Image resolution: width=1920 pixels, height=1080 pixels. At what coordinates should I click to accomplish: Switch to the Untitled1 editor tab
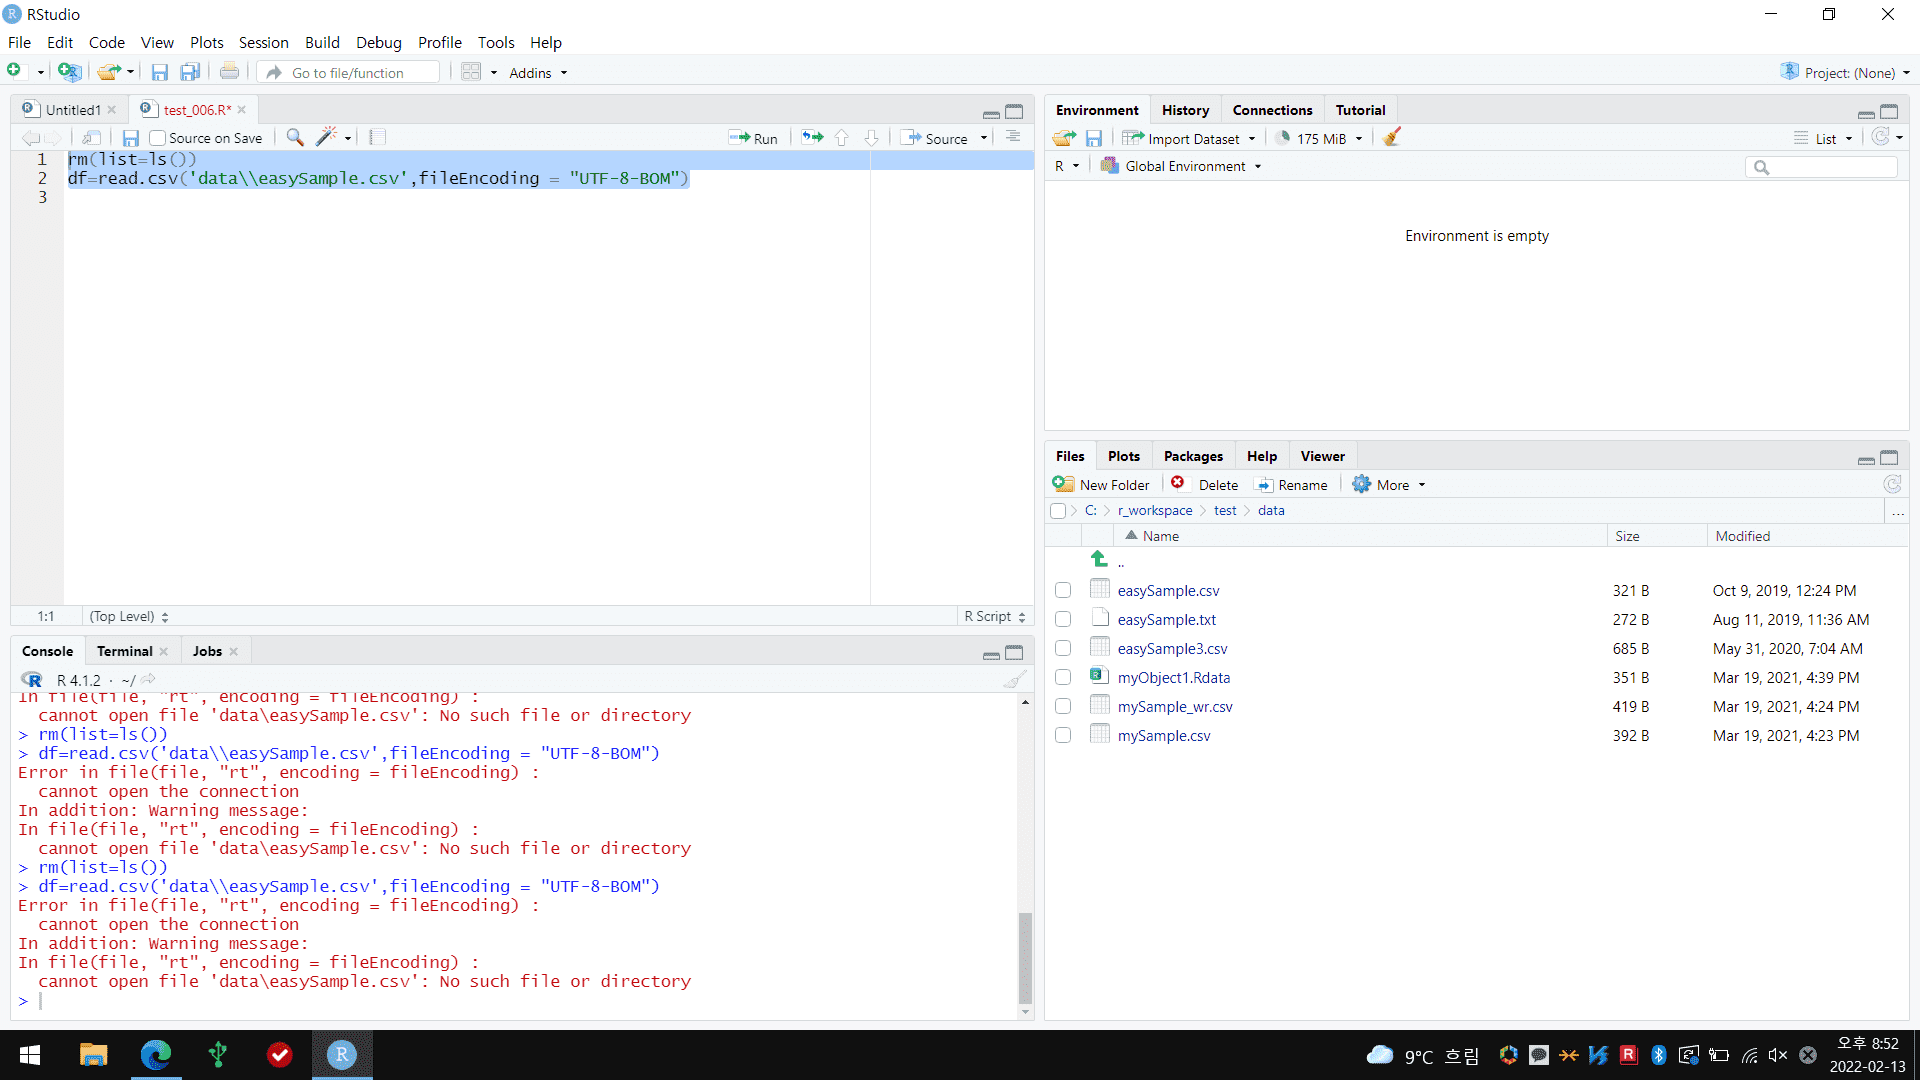(73, 110)
